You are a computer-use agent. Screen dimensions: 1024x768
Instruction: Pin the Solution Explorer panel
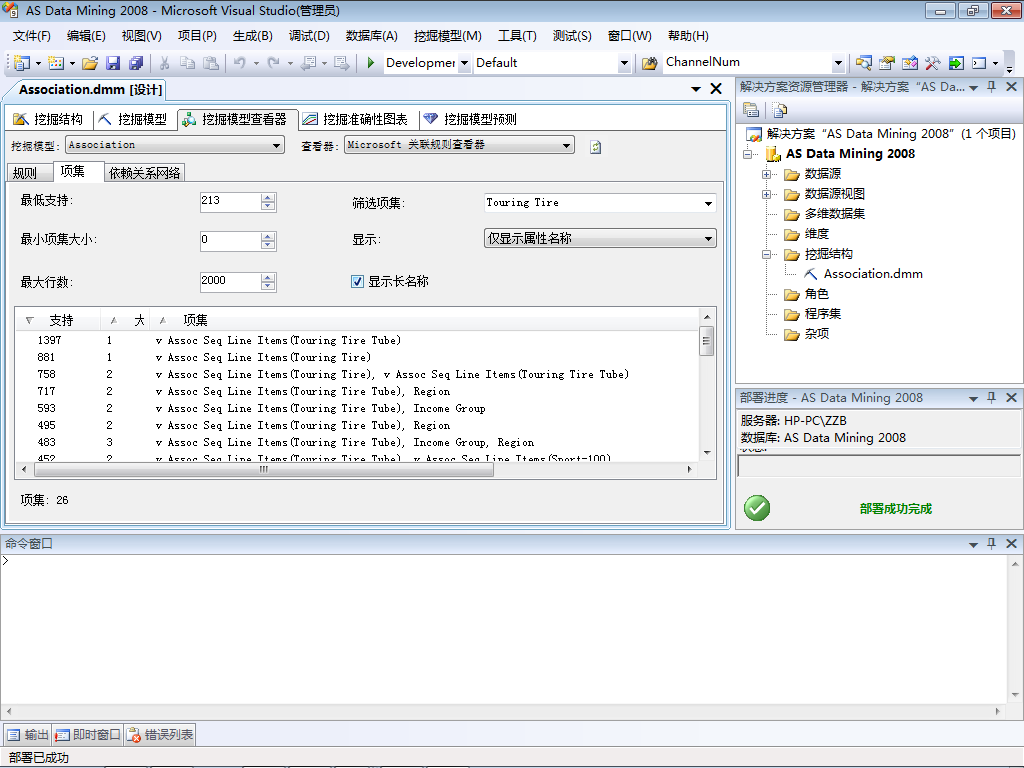[991, 87]
